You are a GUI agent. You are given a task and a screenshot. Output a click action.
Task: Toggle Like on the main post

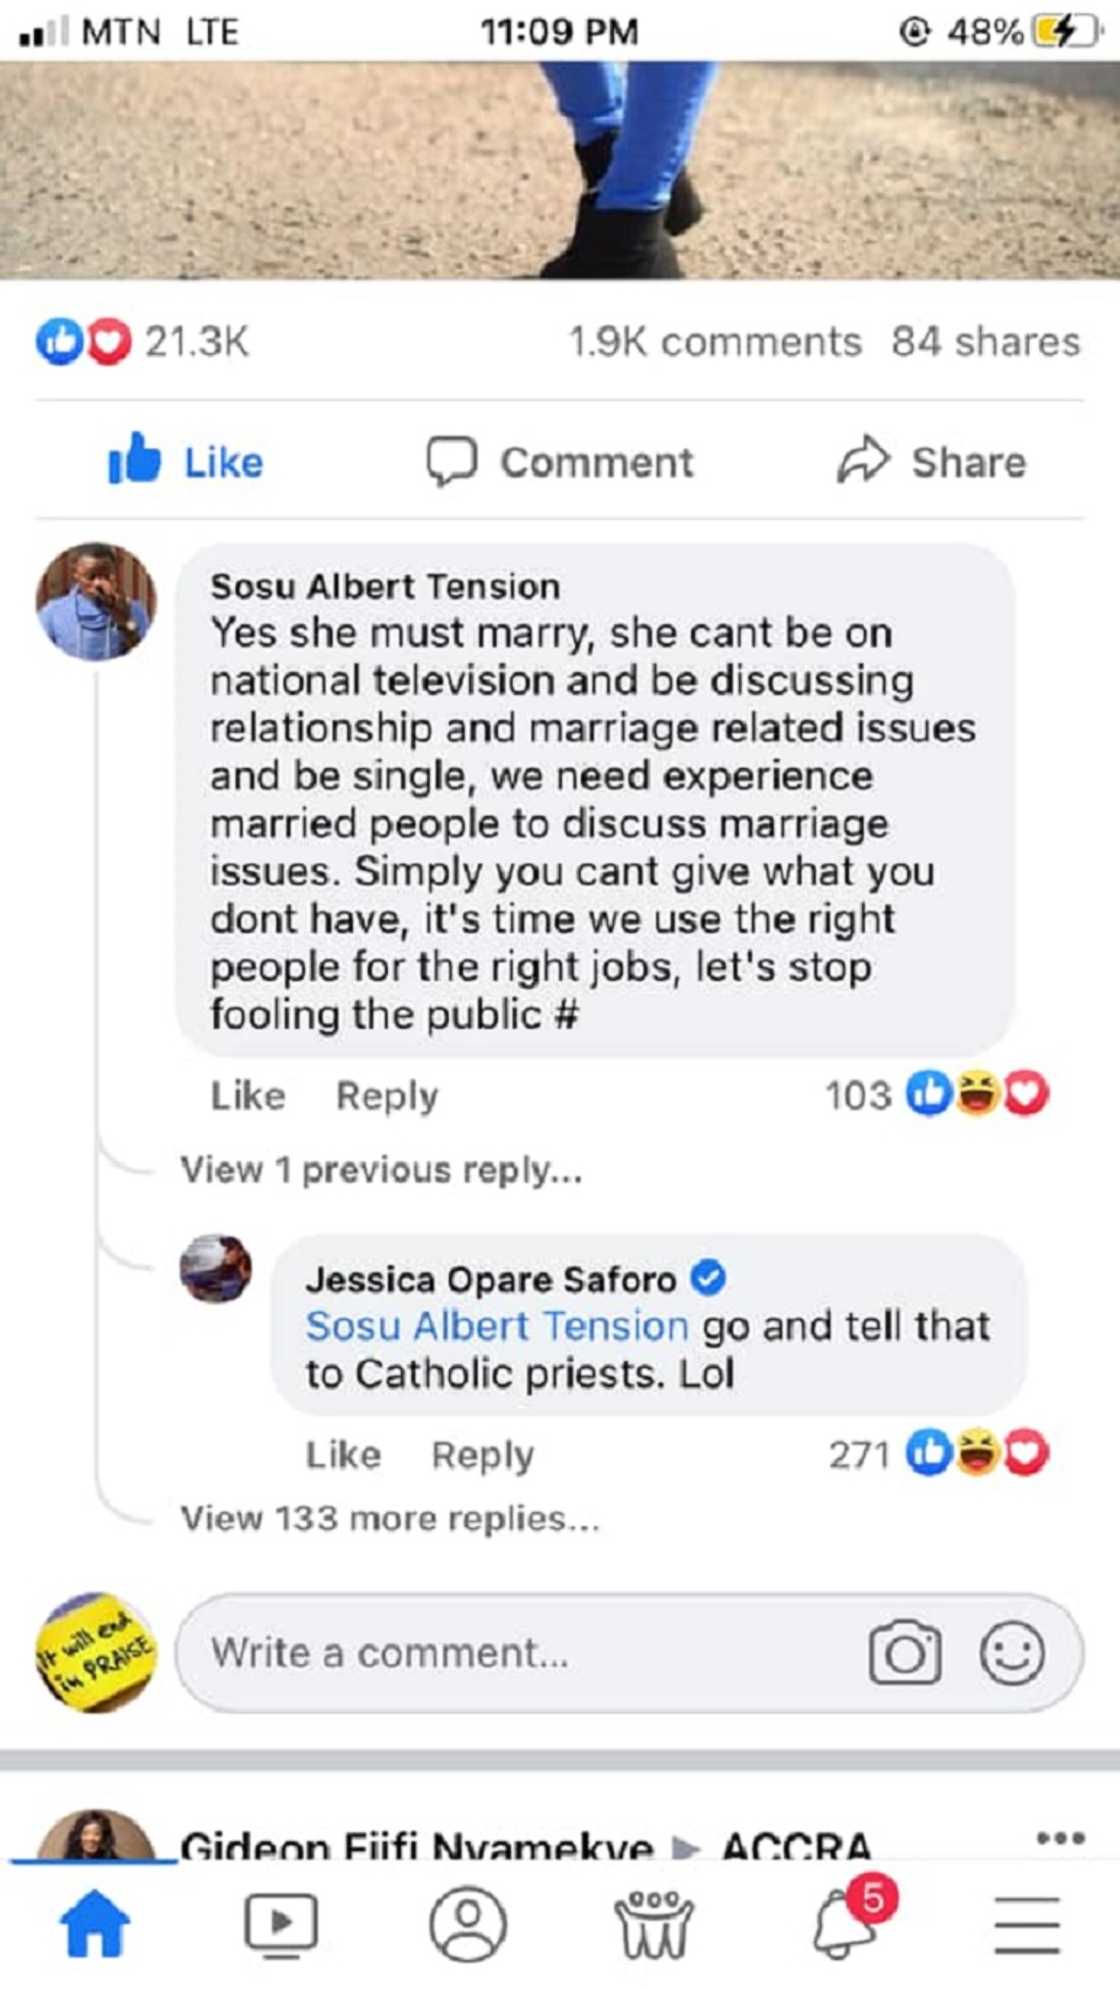(185, 462)
